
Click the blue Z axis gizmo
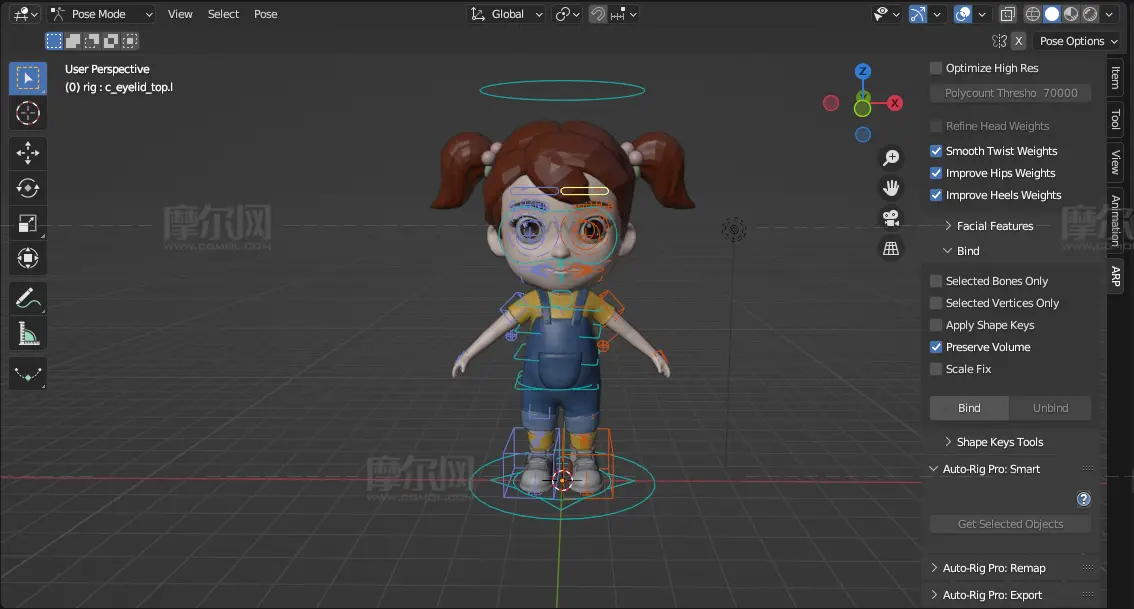point(862,71)
